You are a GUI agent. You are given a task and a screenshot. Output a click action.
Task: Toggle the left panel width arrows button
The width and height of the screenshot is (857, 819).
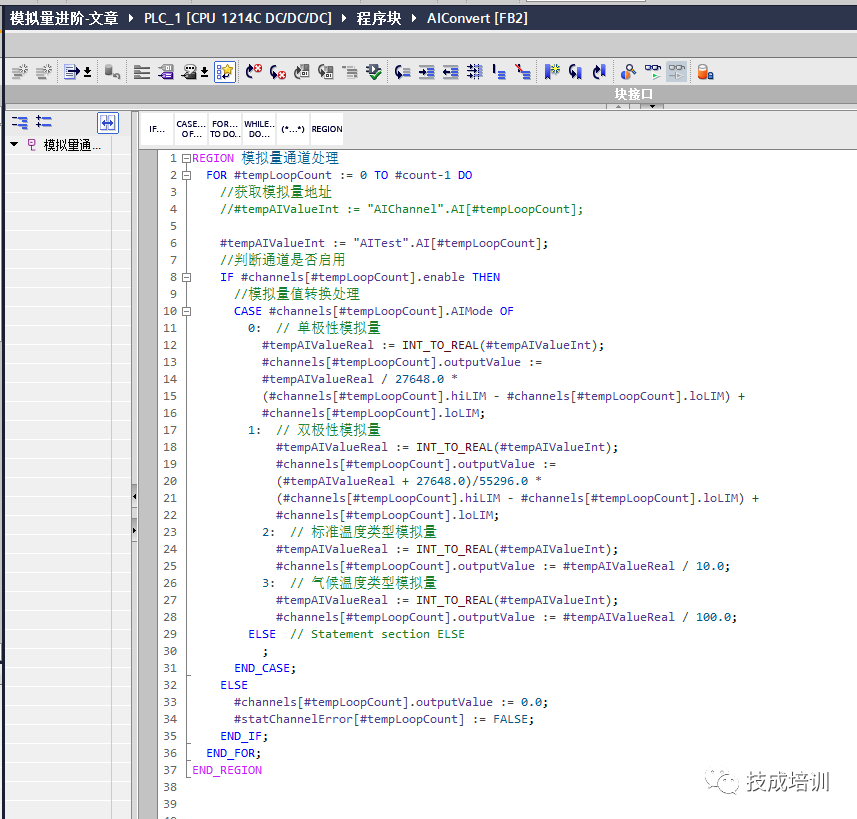pyautogui.click(x=108, y=122)
